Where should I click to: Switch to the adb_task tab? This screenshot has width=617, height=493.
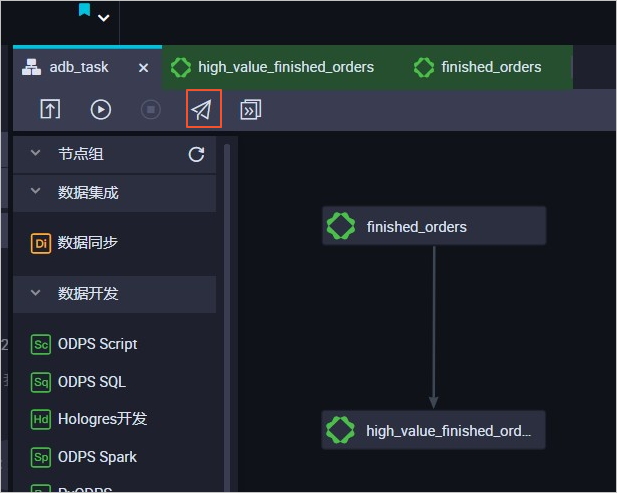tap(87, 67)
